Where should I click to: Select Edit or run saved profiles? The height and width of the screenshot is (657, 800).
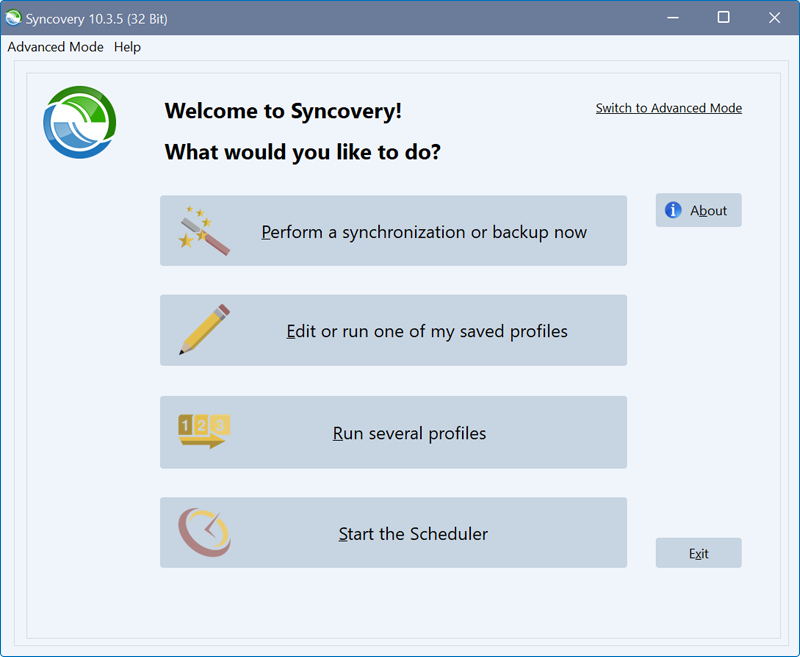pos(393,330)
